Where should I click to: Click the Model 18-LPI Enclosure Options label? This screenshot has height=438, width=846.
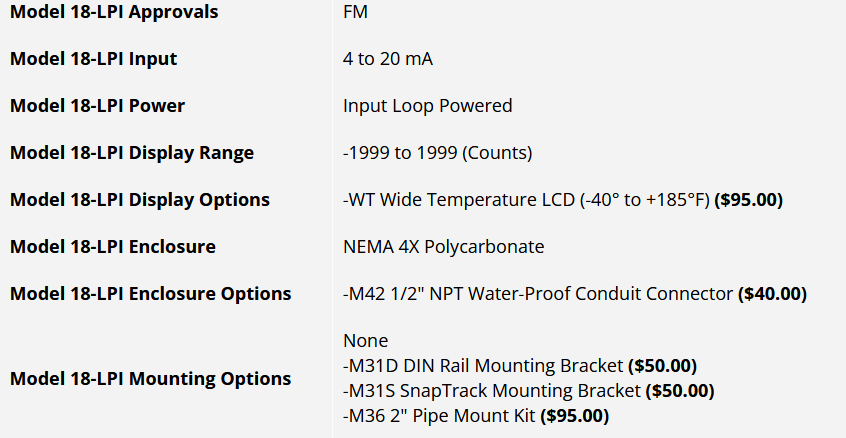tap(150, 294)
